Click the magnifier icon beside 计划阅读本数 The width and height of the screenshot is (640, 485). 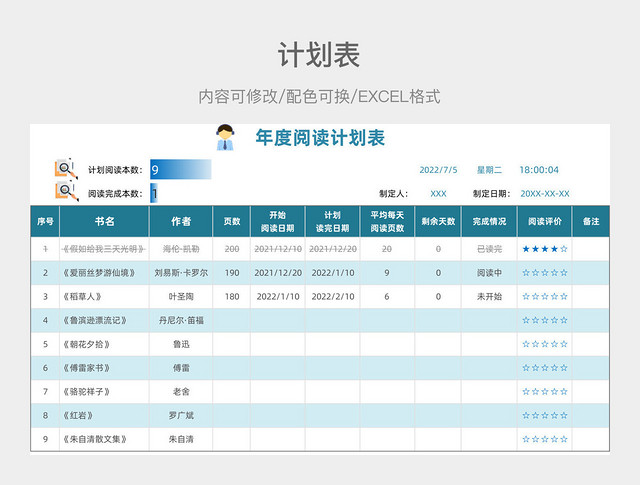[x=66, y=169]
